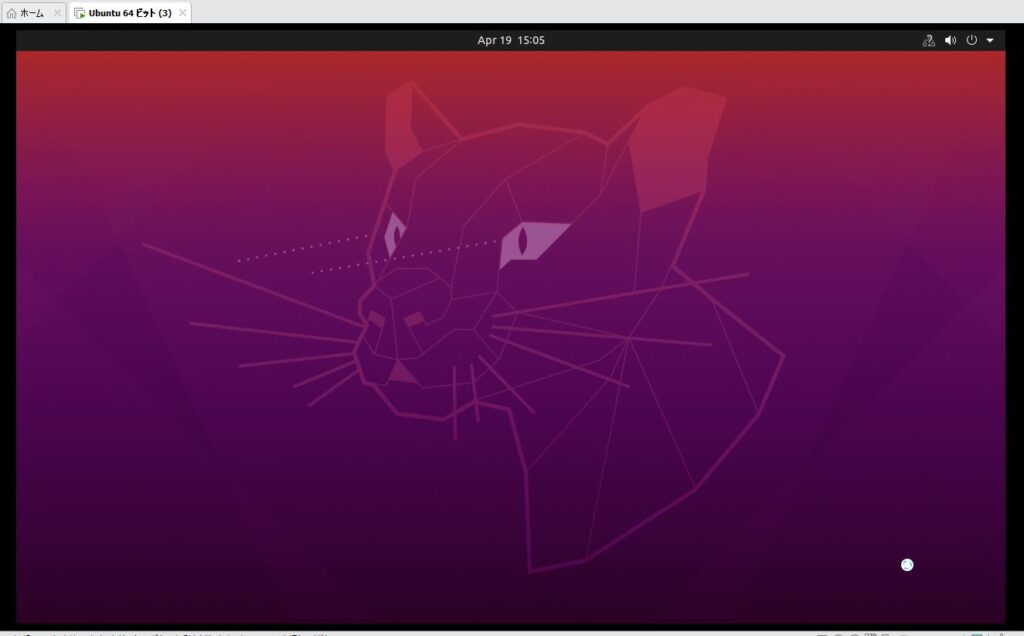Click the VM icon on Ubuntu tab

pos(80,13)
